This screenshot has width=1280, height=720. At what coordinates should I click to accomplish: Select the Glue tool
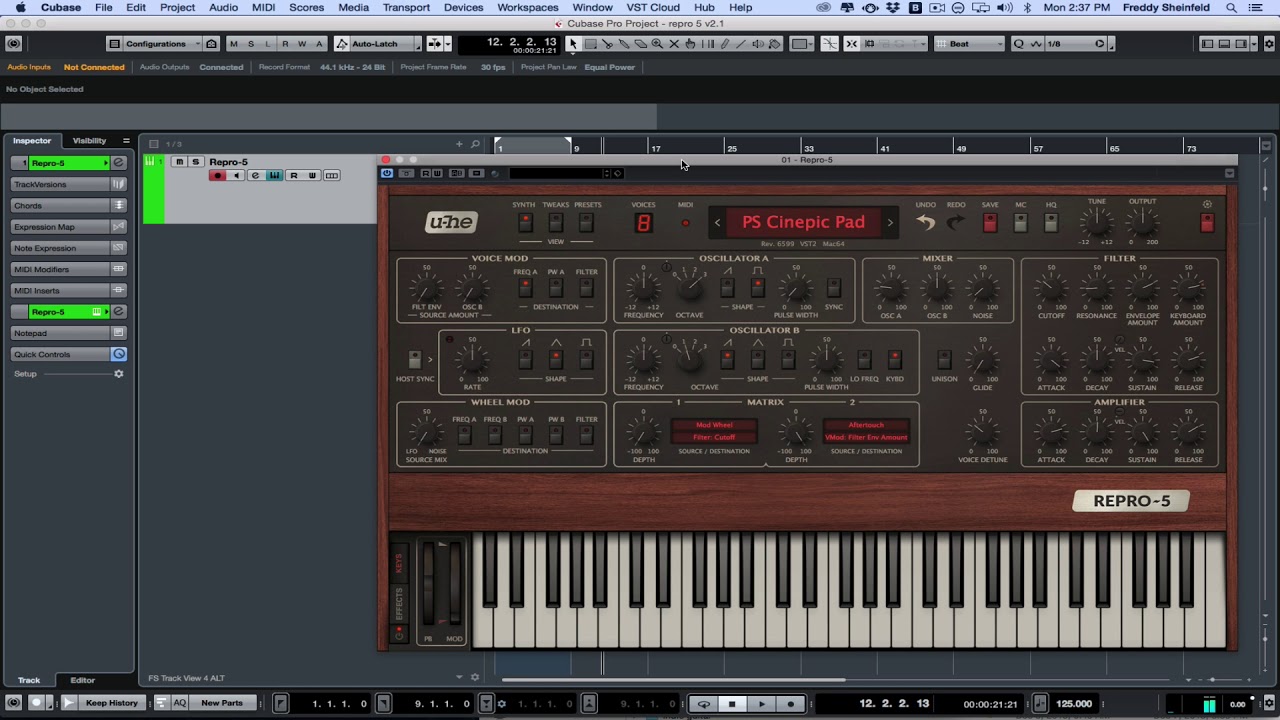pyautogui.click(x=624, y=44)
